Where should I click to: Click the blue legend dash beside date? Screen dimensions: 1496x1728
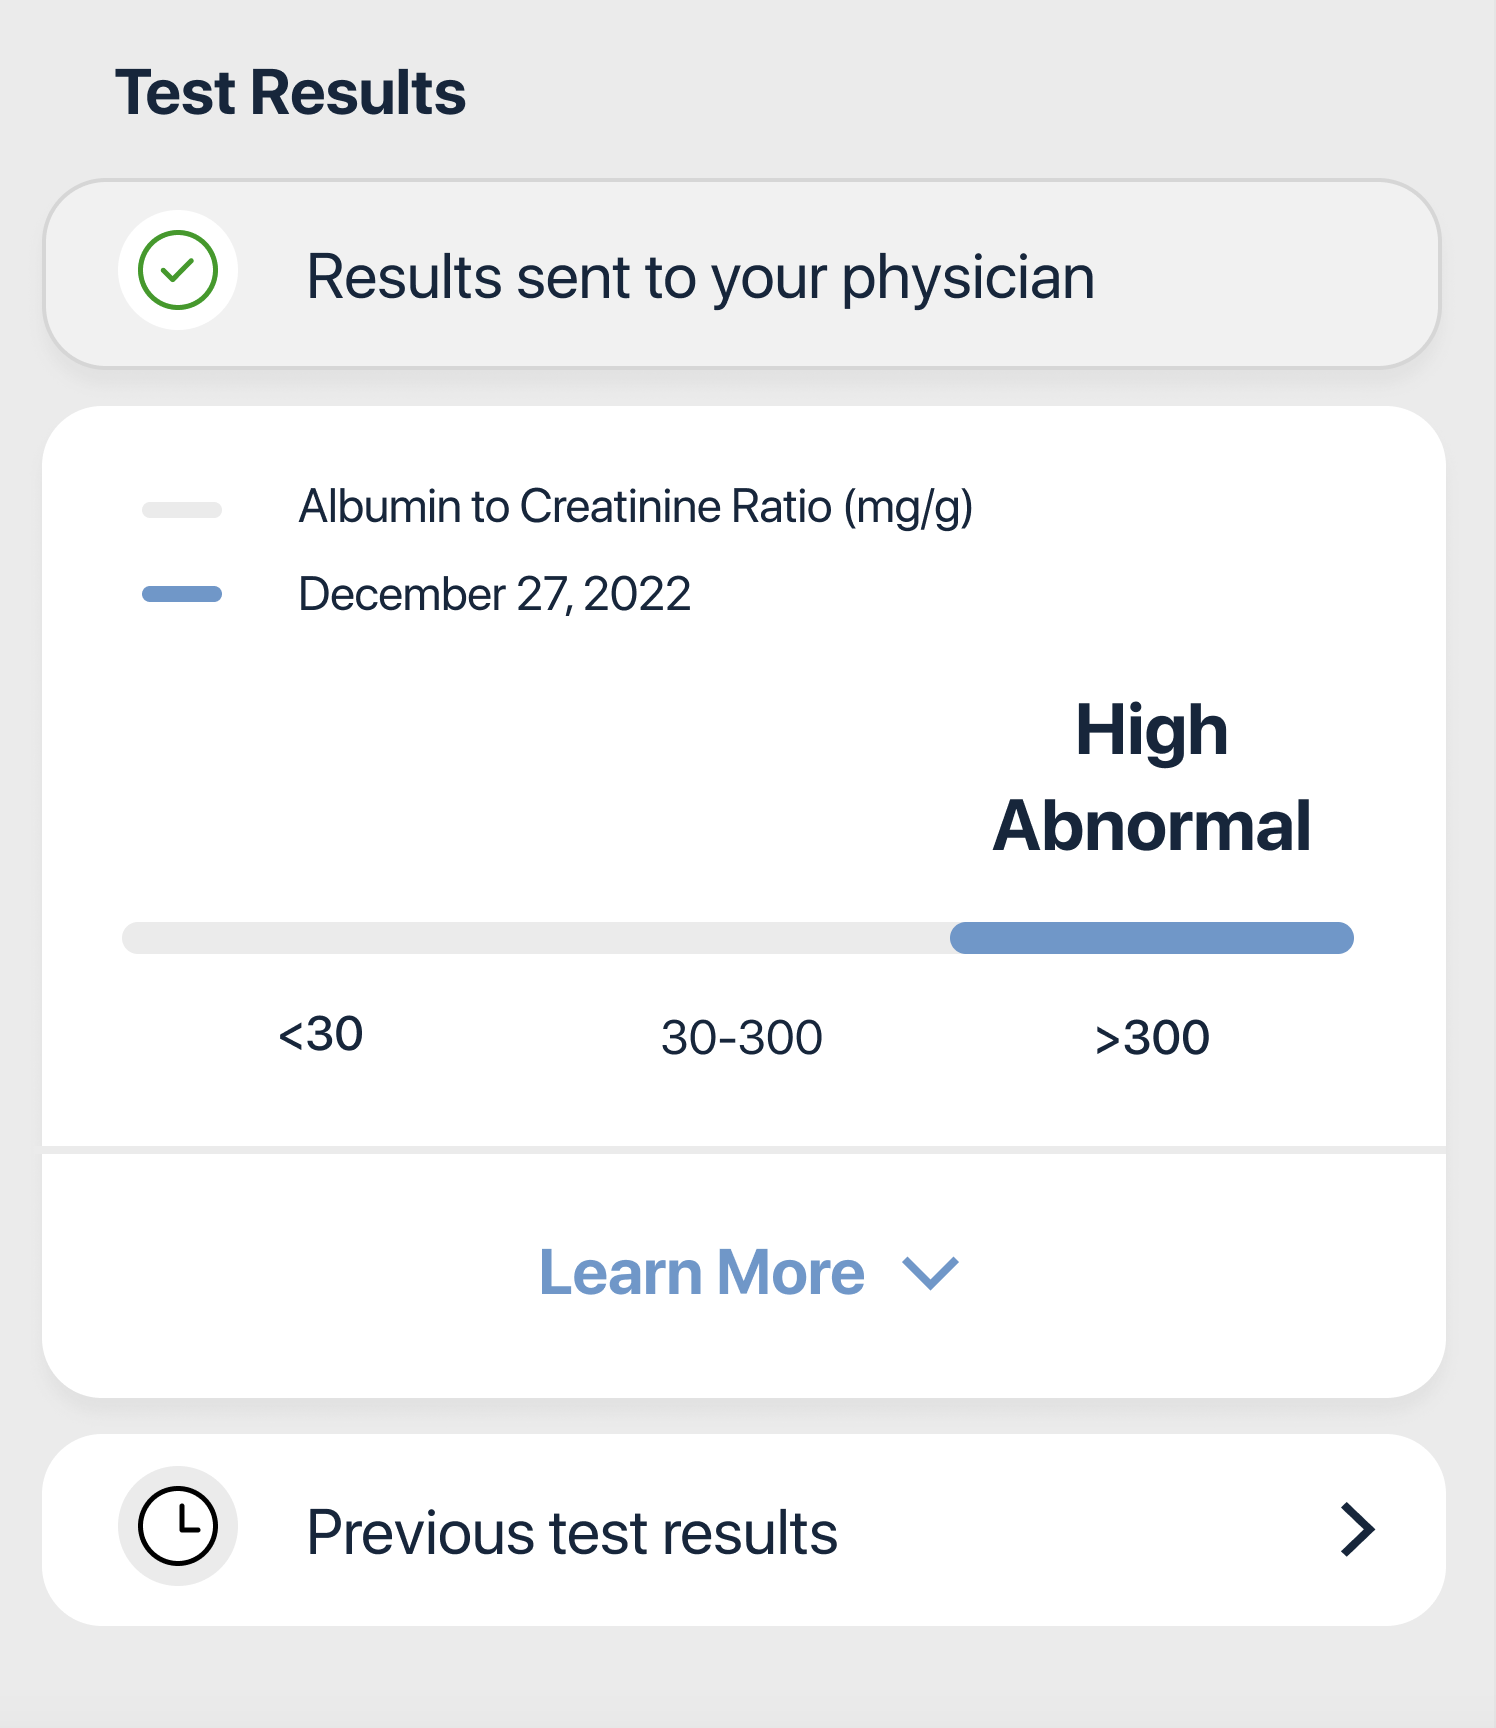click(182, 594)
